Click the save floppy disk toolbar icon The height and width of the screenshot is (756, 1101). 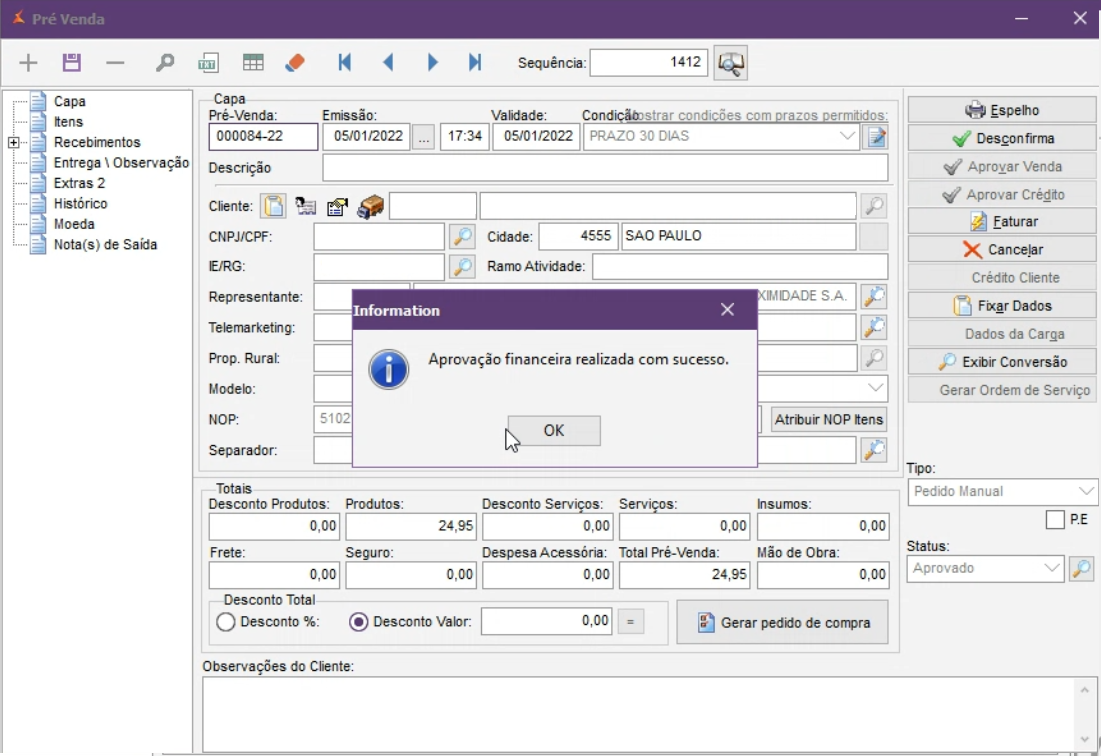pyautogui.click(x=71, y=63)
